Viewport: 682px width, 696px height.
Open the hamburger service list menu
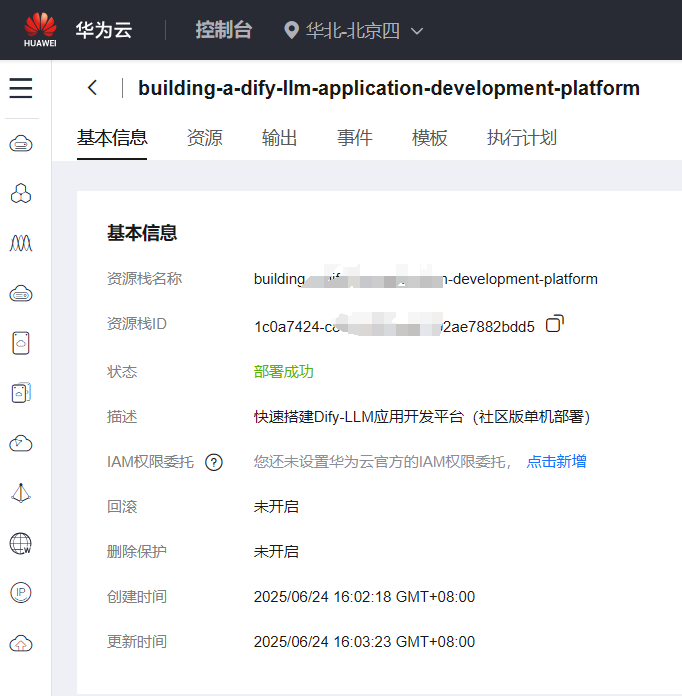pyautogui.click(x=21, y=88)
